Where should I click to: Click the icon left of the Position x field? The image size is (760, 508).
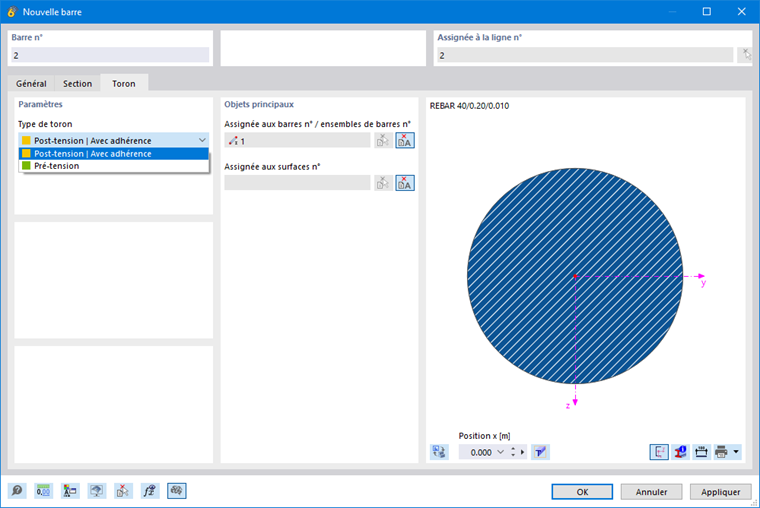(439, 452)
